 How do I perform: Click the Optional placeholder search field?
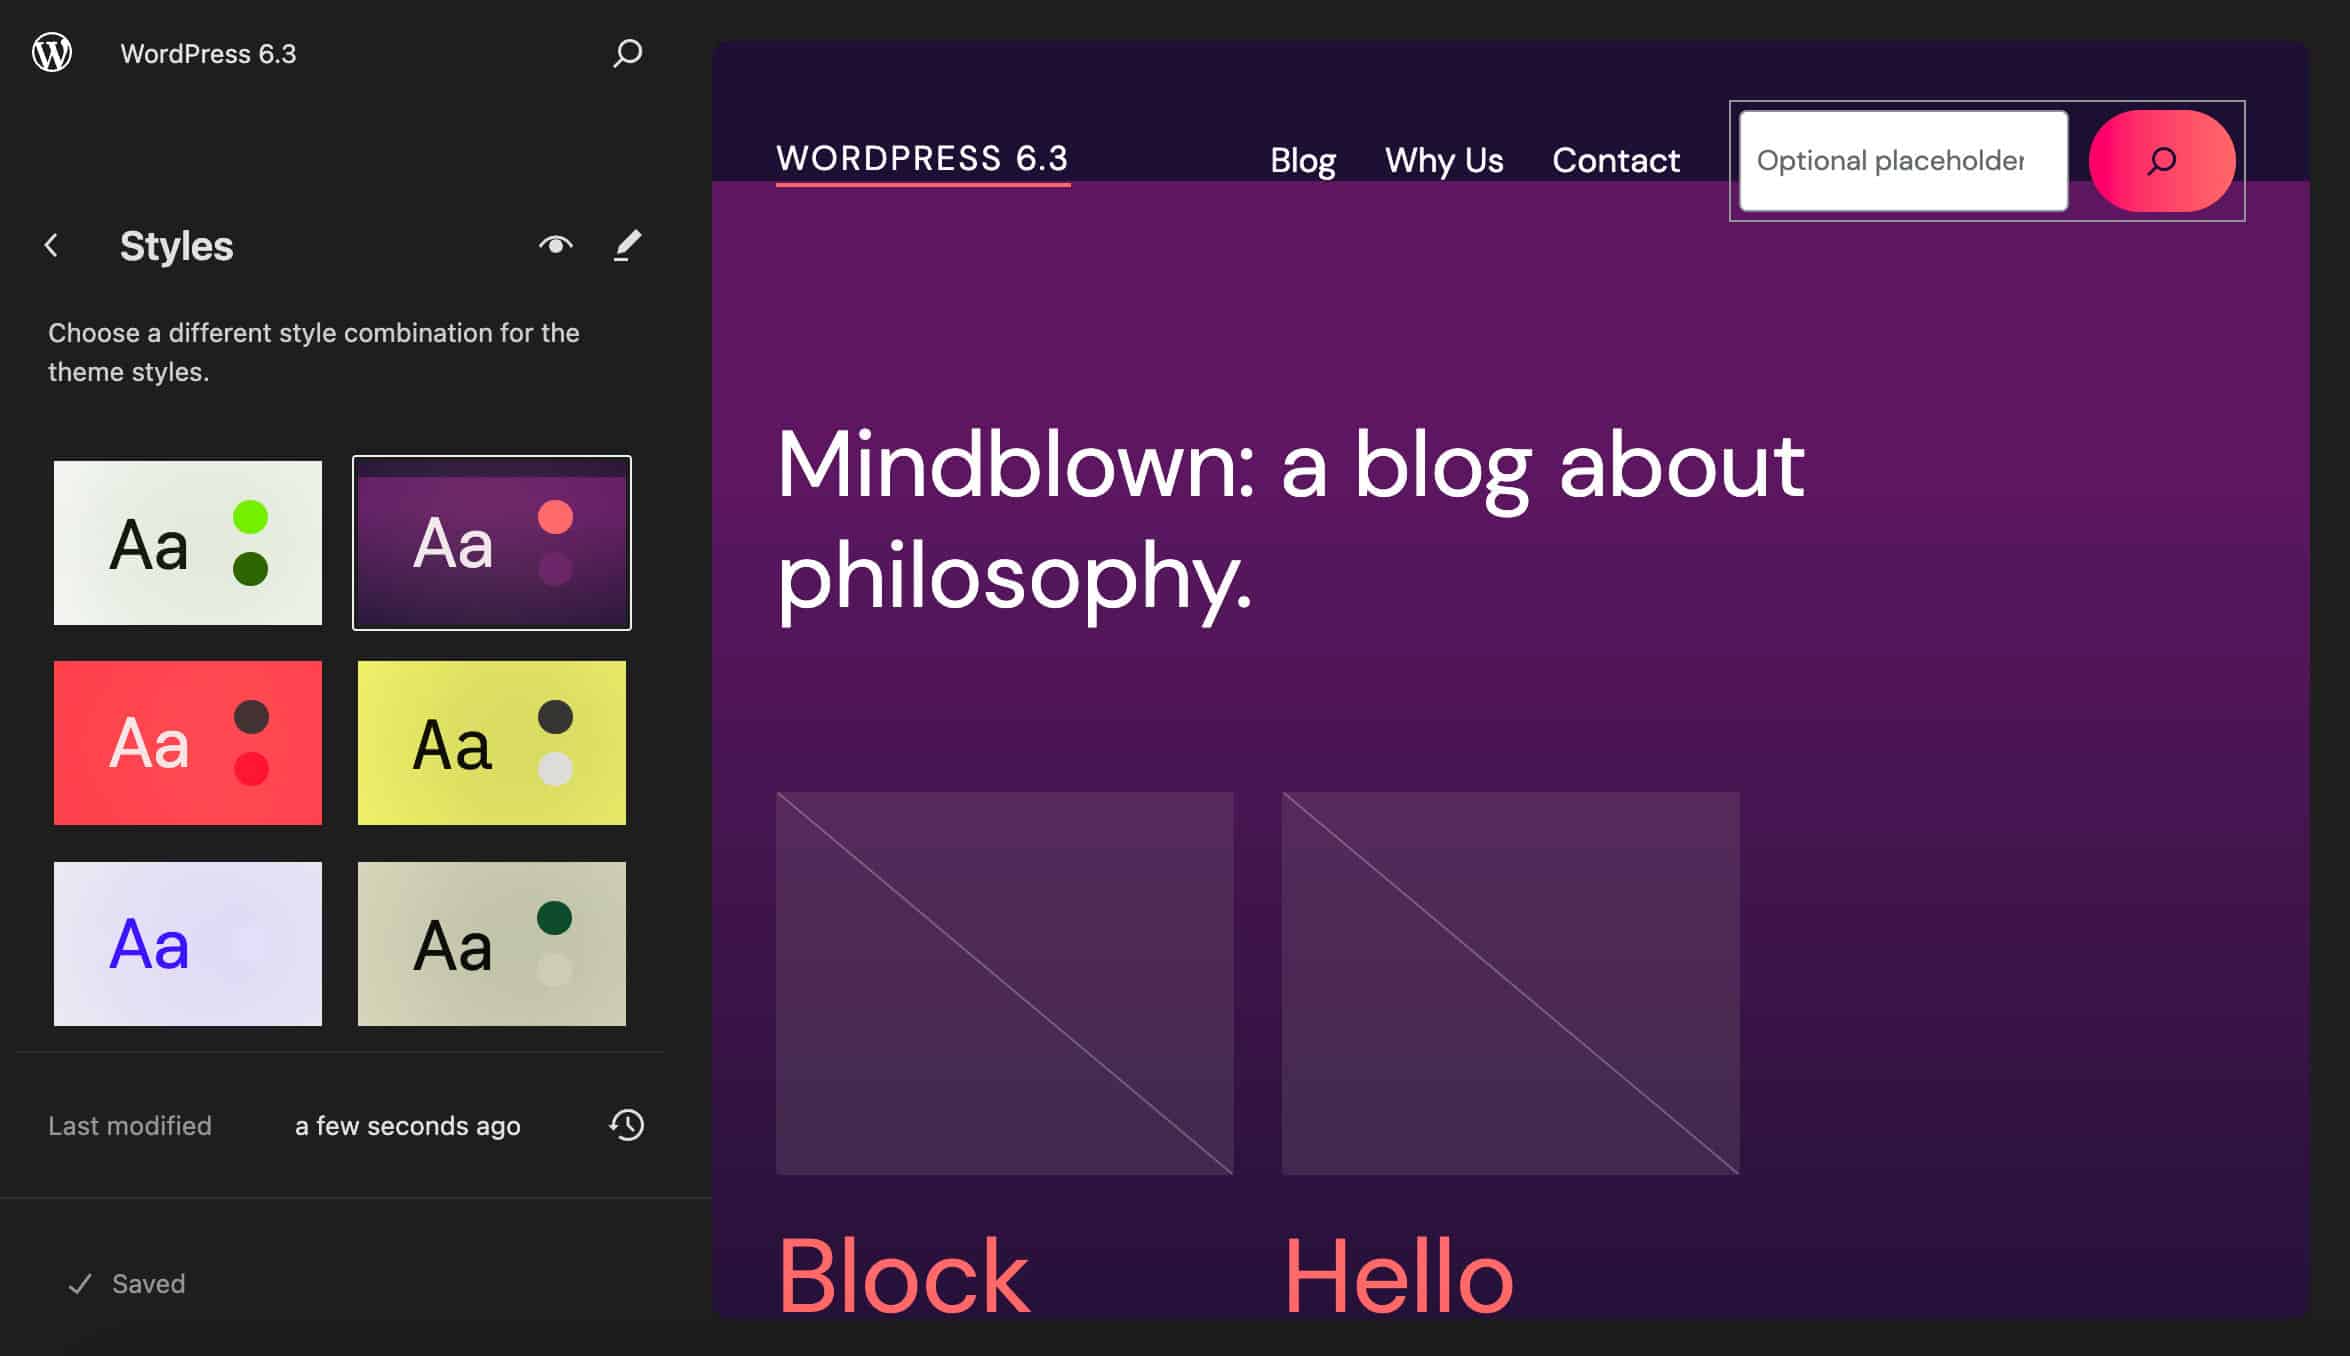1901,160
